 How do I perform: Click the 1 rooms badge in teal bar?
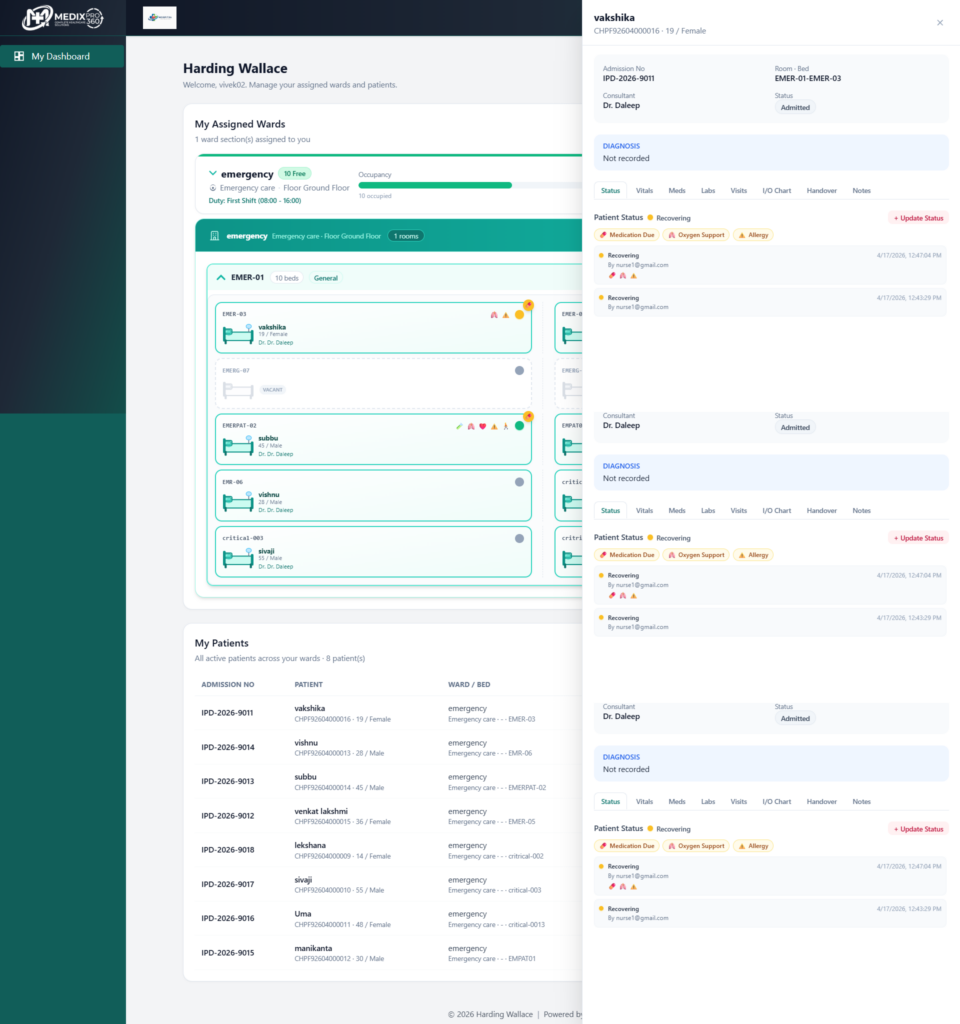[x=406, y=236]
